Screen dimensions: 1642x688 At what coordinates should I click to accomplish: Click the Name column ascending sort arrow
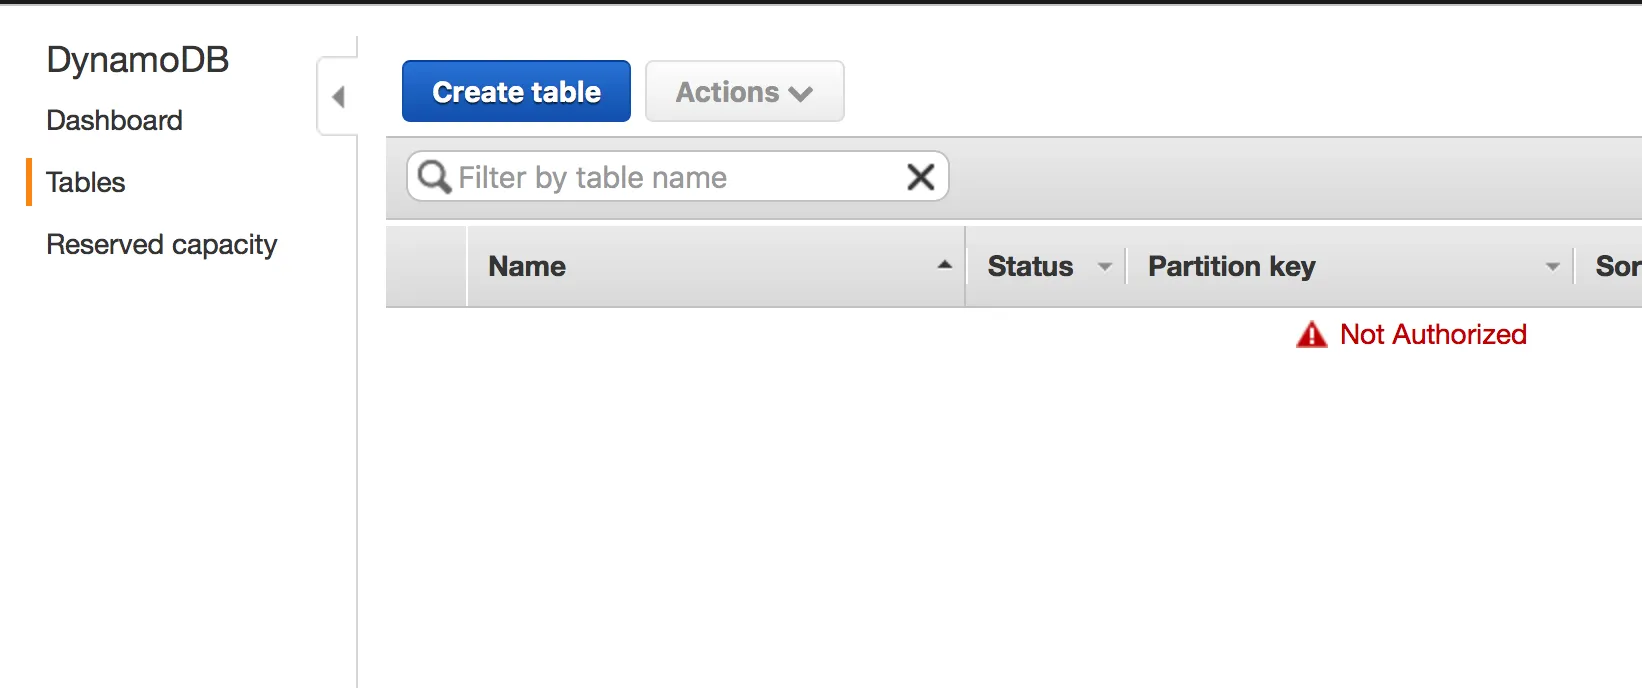point(944,266)
